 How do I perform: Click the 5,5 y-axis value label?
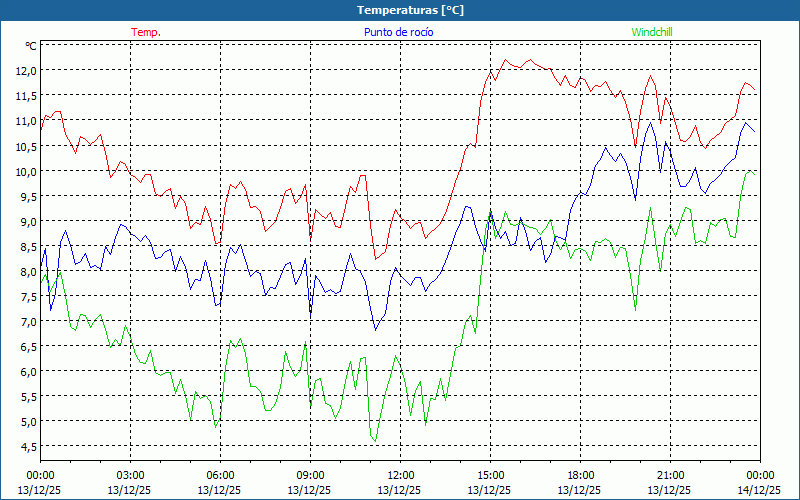[x=25, y=396]
